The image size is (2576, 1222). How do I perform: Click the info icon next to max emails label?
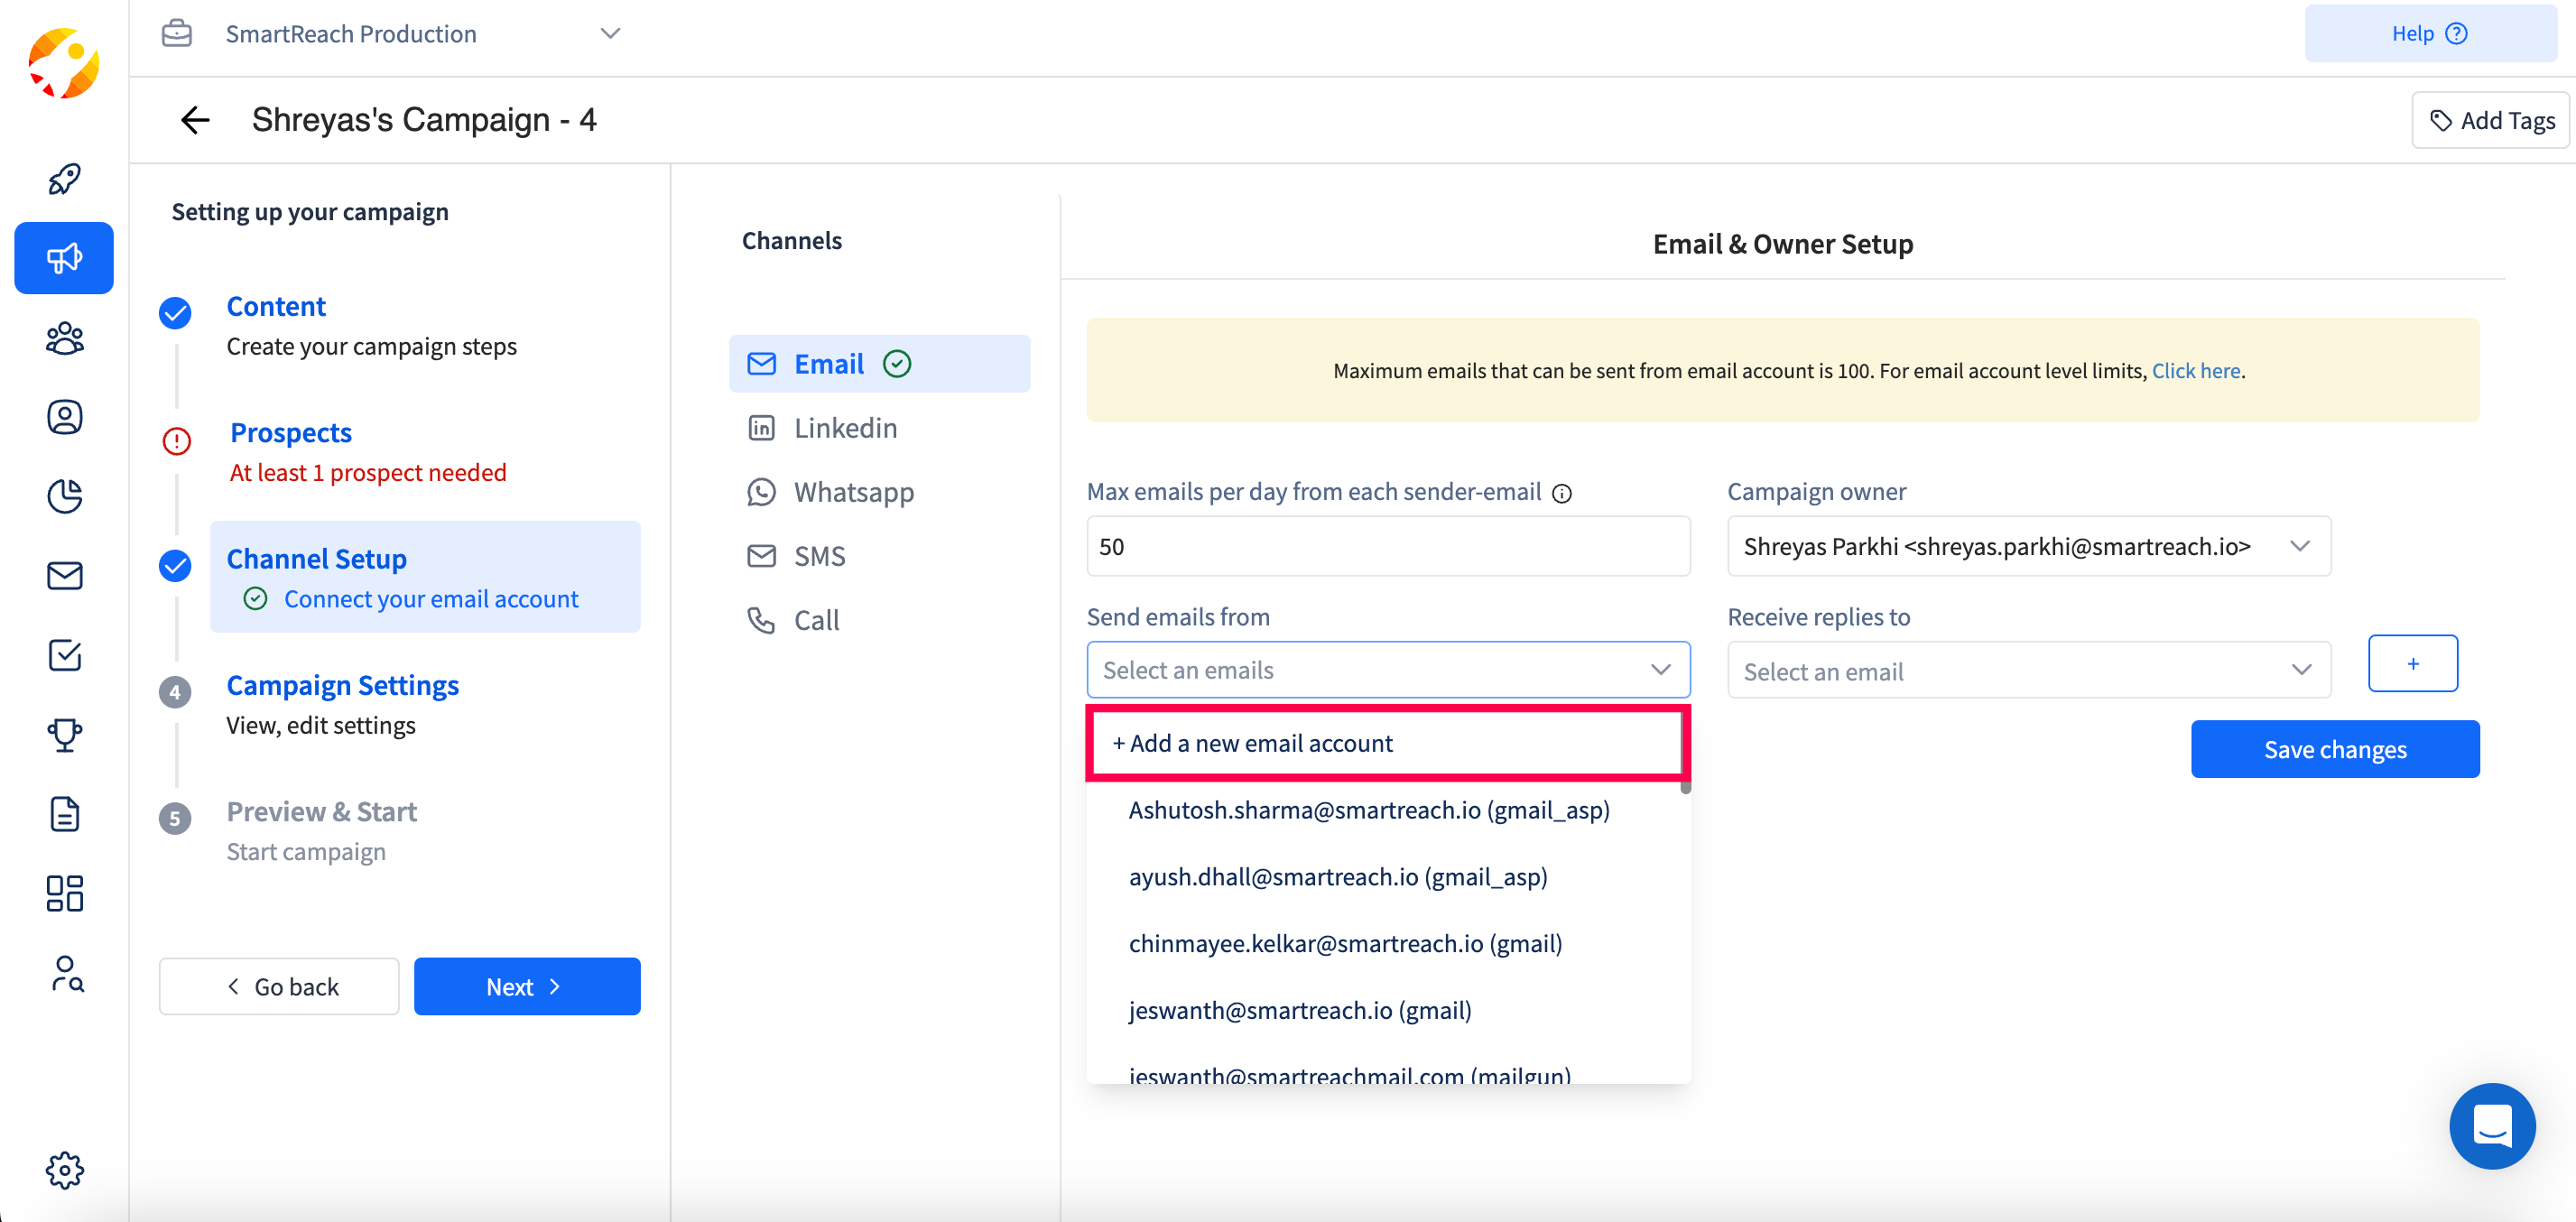pos(1562,493)
